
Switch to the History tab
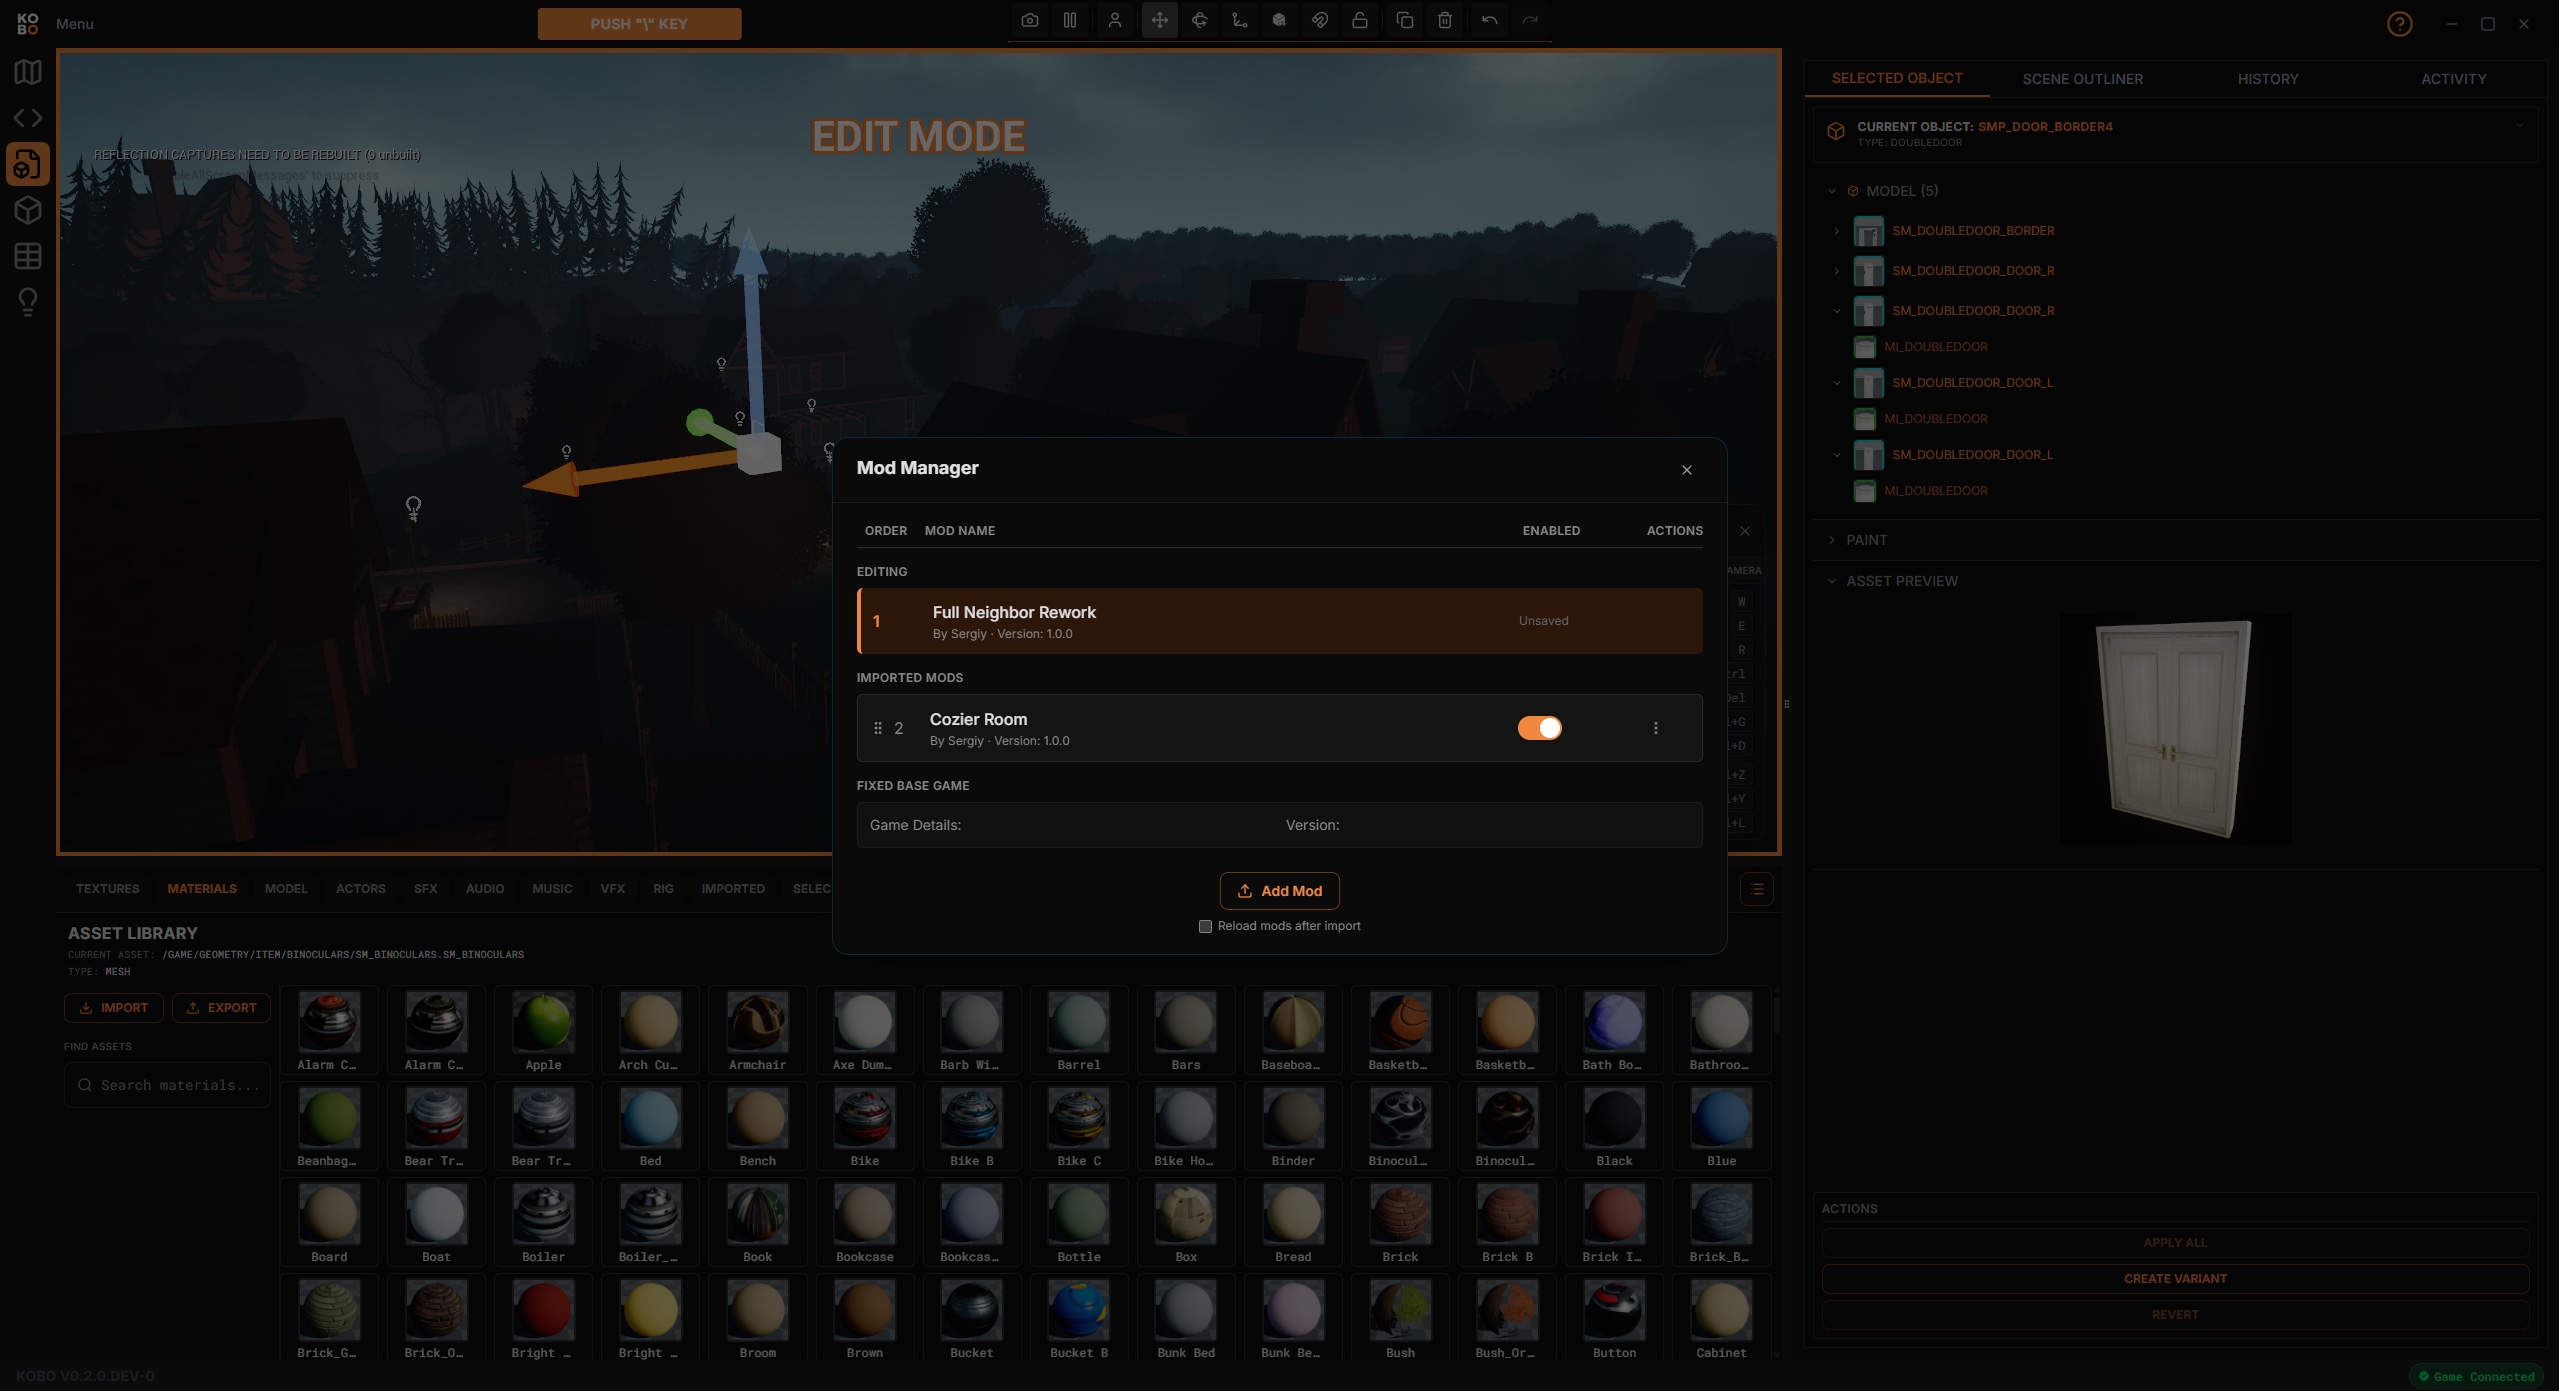point(2268,79)
